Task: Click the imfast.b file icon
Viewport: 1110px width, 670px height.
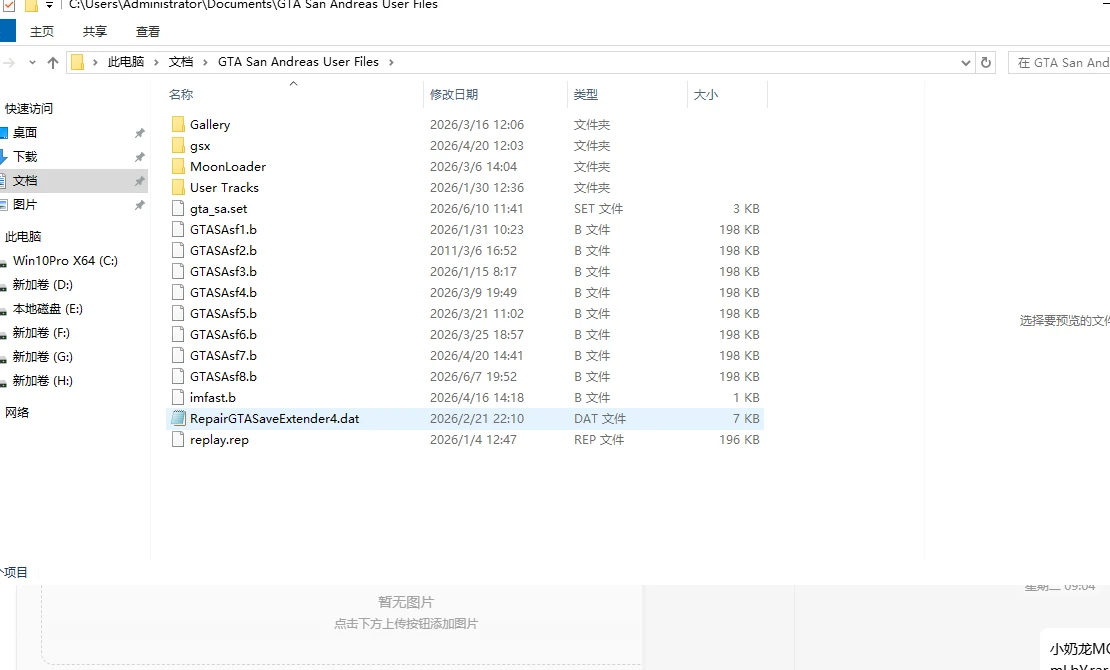Action: tap(178, 398)
